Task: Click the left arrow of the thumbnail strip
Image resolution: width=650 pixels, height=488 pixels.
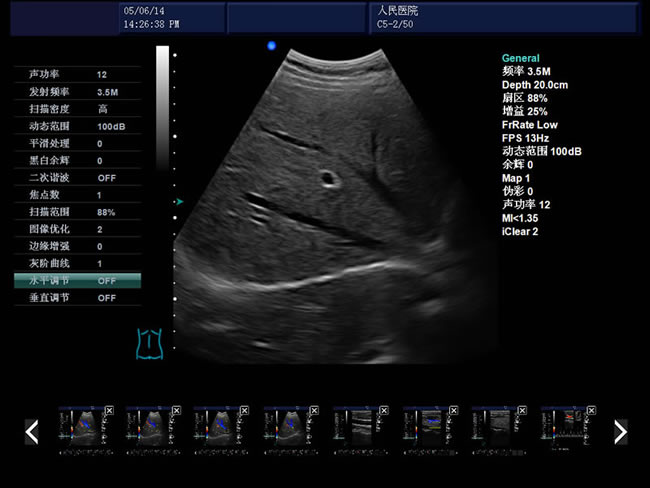Action: [32, 431]
